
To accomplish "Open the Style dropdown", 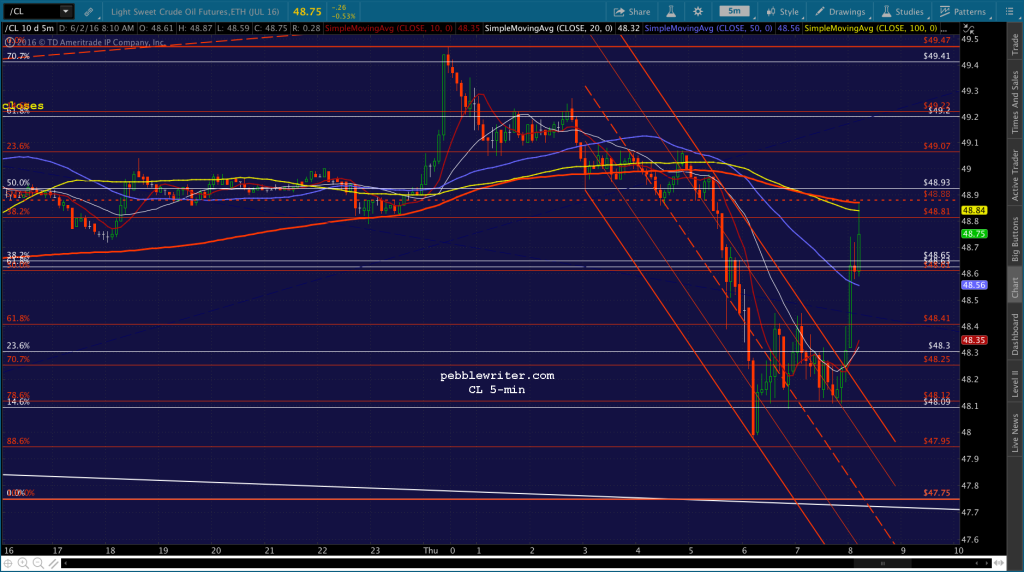I will (x=782, y=12).
